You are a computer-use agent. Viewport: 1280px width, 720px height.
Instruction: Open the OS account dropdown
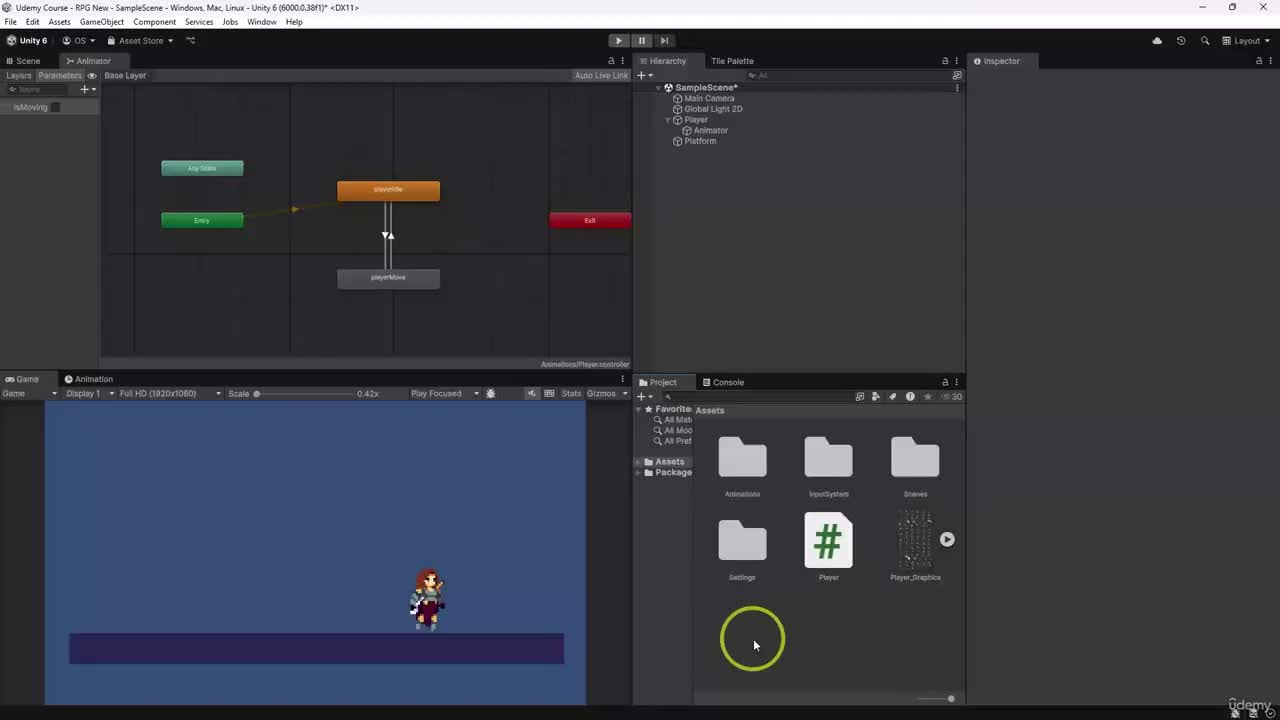point(79,41)
